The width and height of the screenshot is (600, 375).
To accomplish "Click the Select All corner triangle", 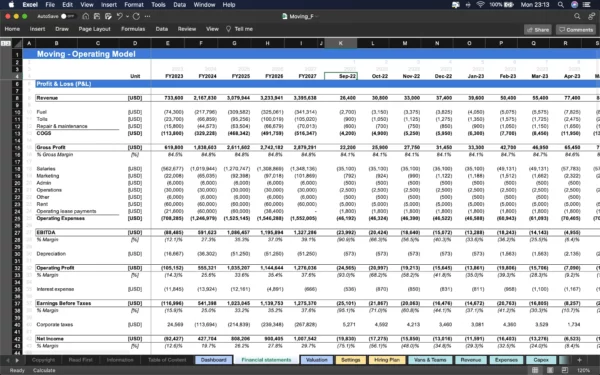I will pyautogui.click(x=17, y=43).
